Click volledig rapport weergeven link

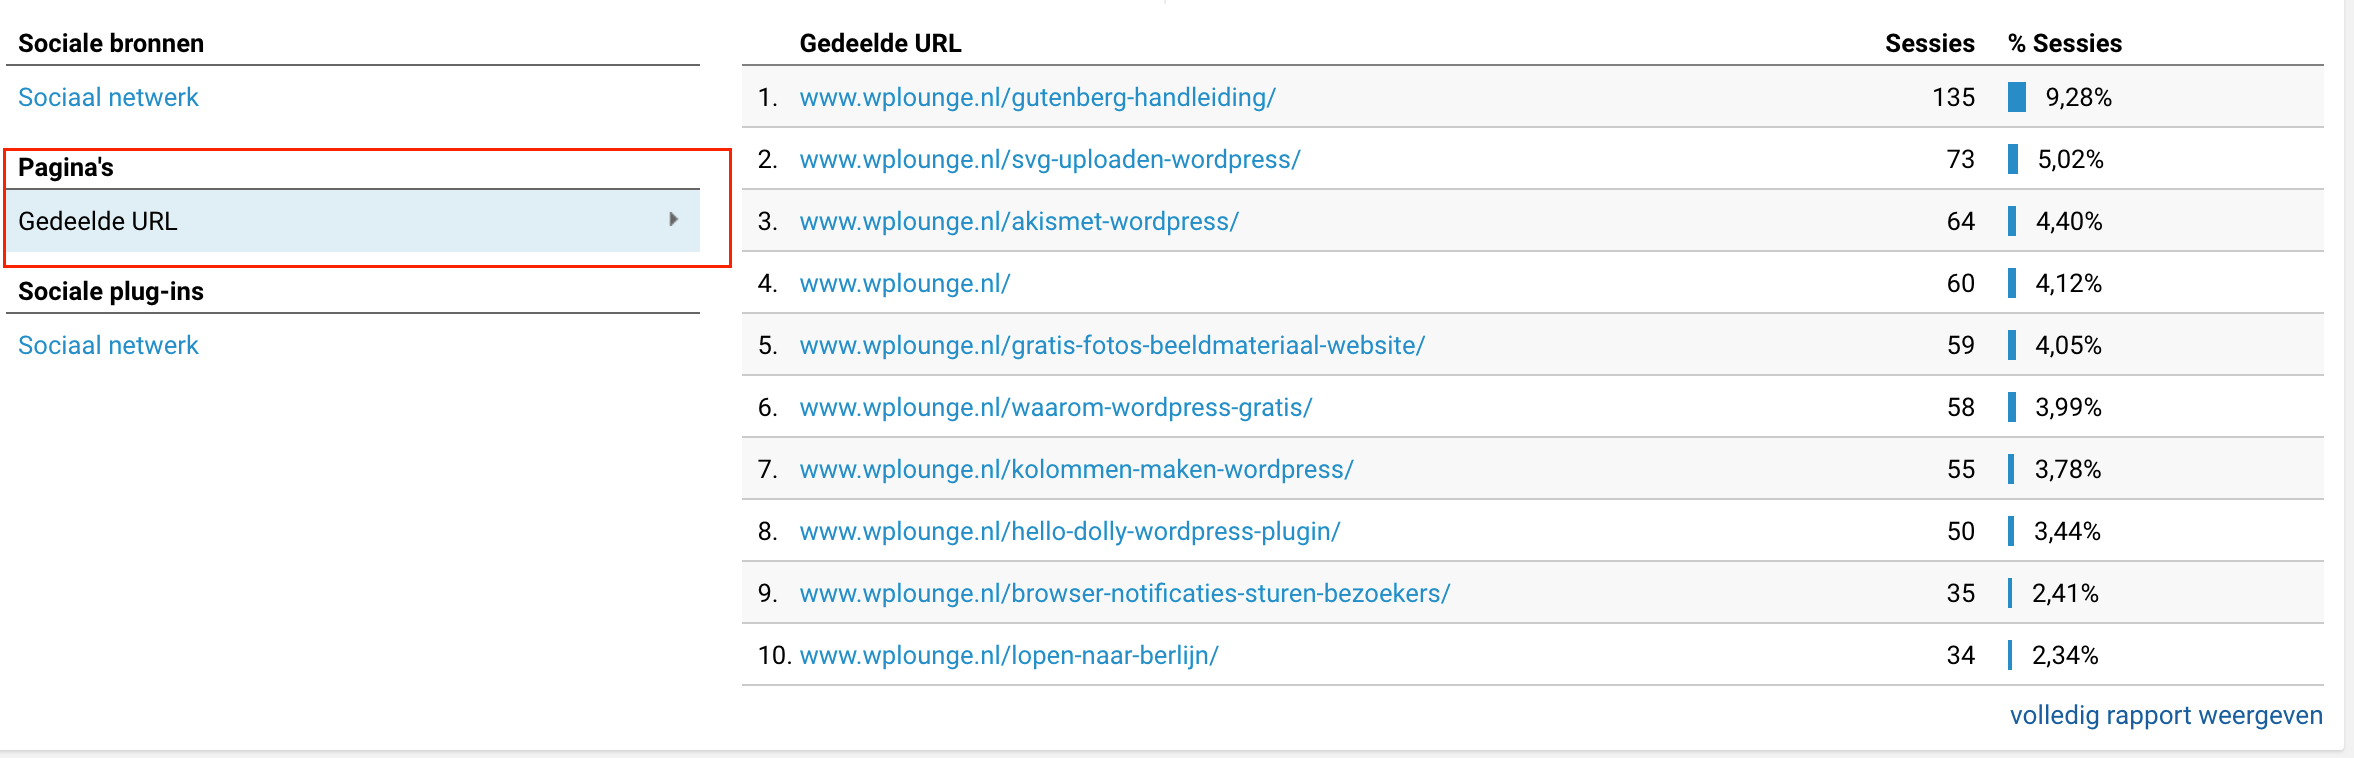[2166, 715]
